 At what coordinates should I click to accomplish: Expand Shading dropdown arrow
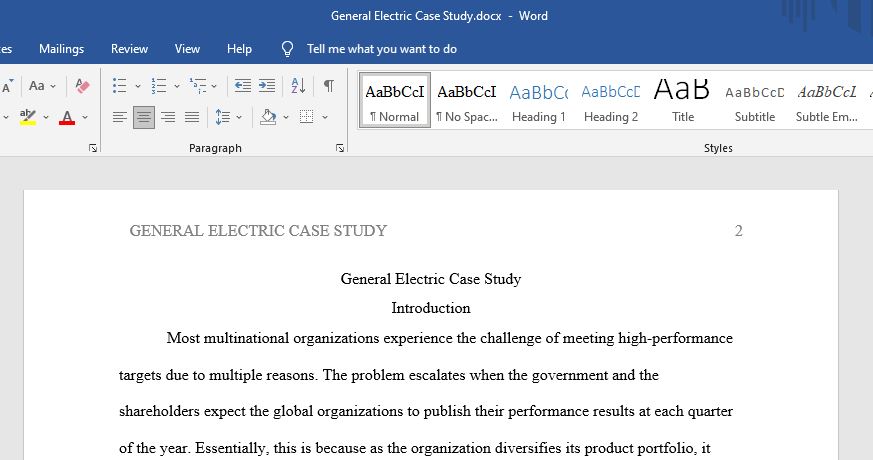pyautogui.click(x=286, y=118)
